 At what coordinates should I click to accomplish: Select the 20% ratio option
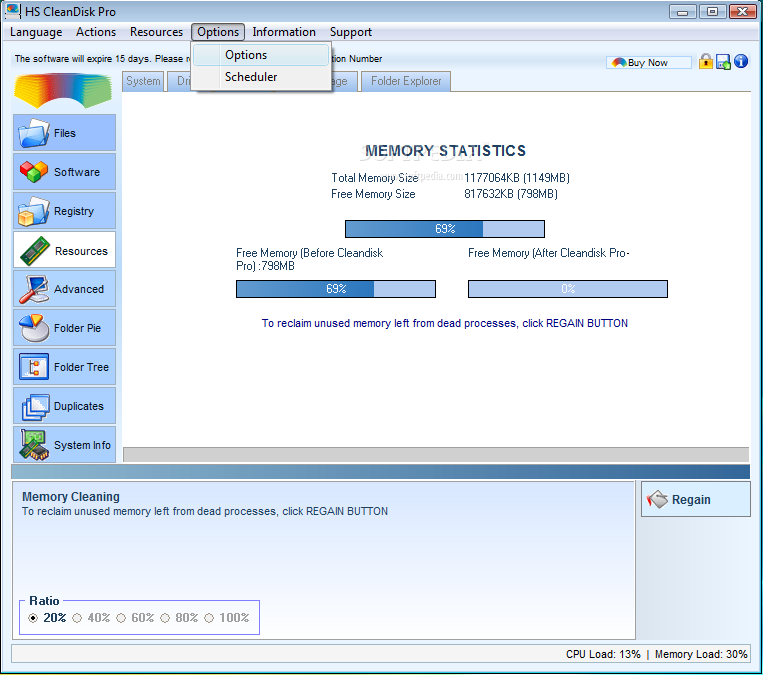47,618
